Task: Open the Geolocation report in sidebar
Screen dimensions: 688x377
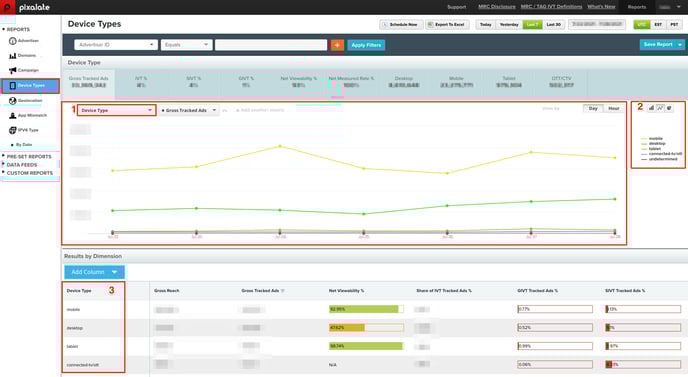Action: [x=26, y=101]
